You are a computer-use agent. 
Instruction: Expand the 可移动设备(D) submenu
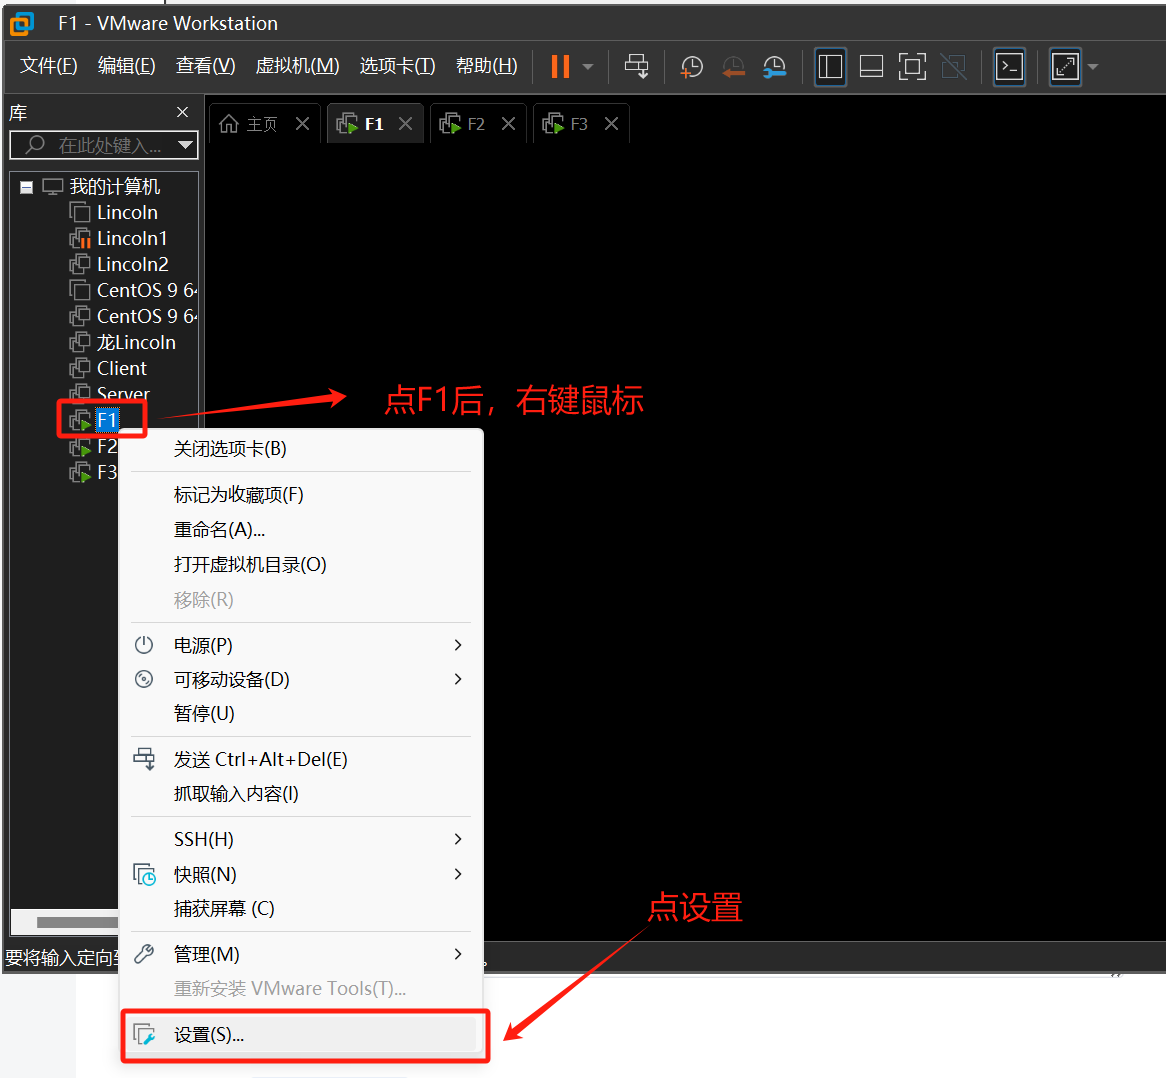coord(301,680)
